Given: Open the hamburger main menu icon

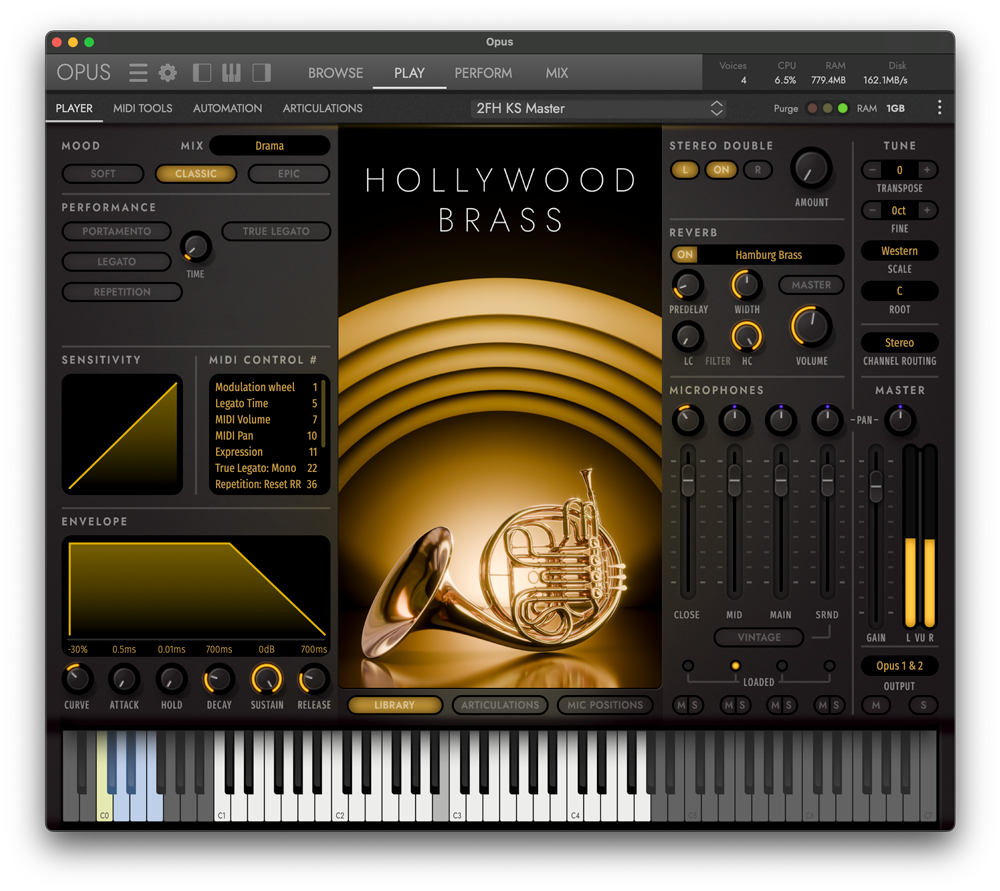Looking at the screenshot, I should [x=138, y=73].
